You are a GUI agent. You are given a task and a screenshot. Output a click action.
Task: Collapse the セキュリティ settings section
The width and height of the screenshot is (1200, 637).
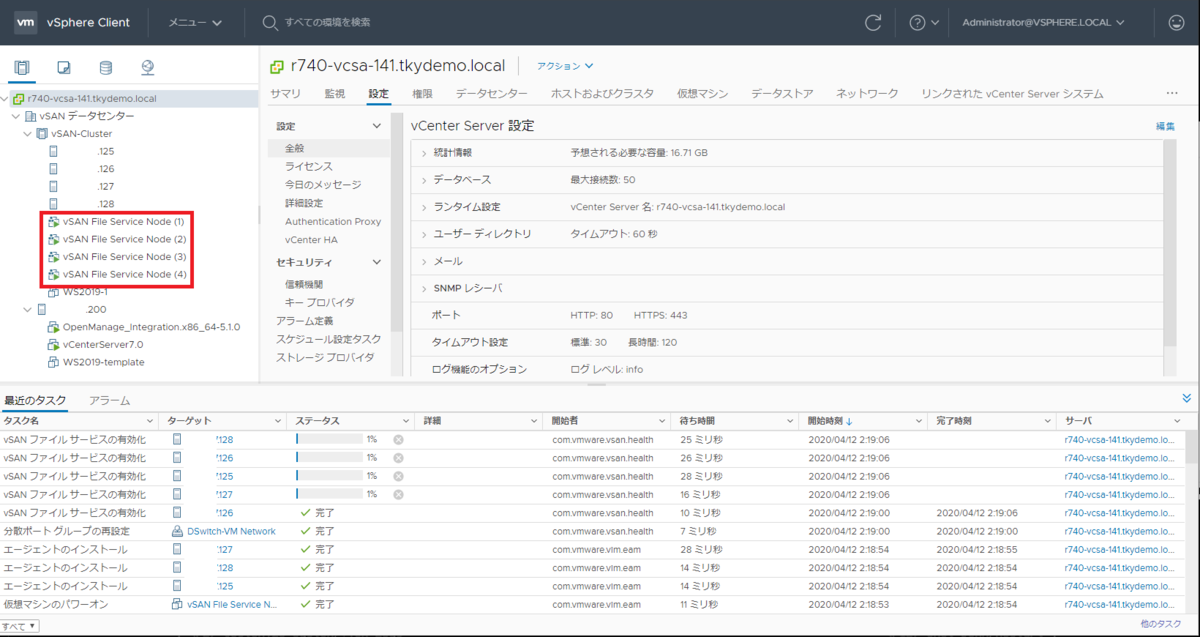click(376, 262)
